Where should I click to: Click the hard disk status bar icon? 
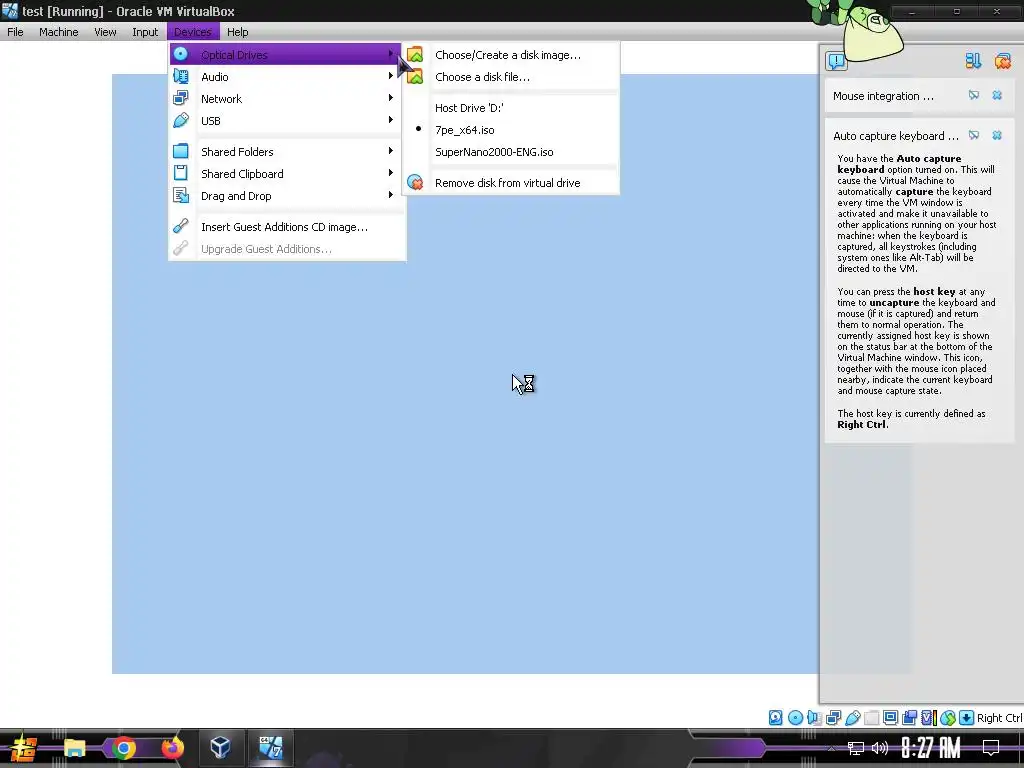click(775, 718)
